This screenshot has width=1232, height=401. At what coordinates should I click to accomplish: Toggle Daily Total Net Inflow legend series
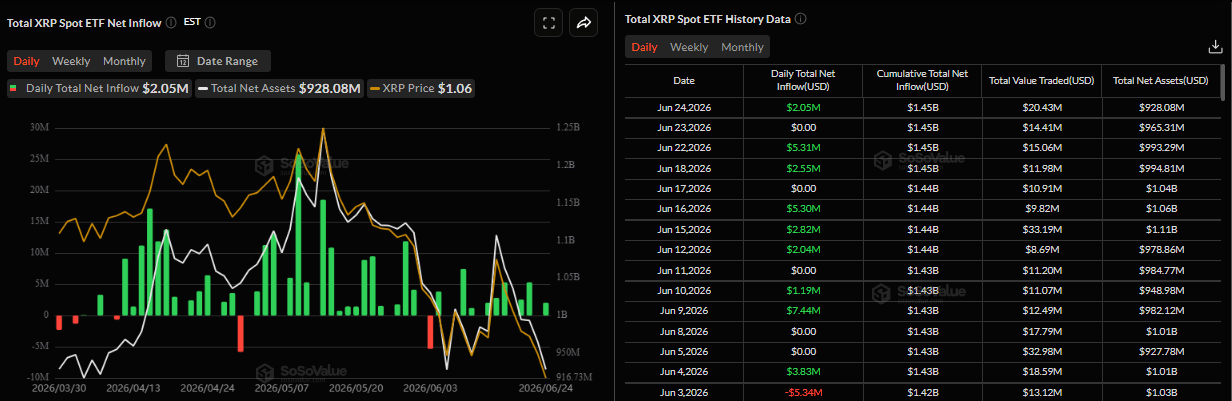pos(99,88)
